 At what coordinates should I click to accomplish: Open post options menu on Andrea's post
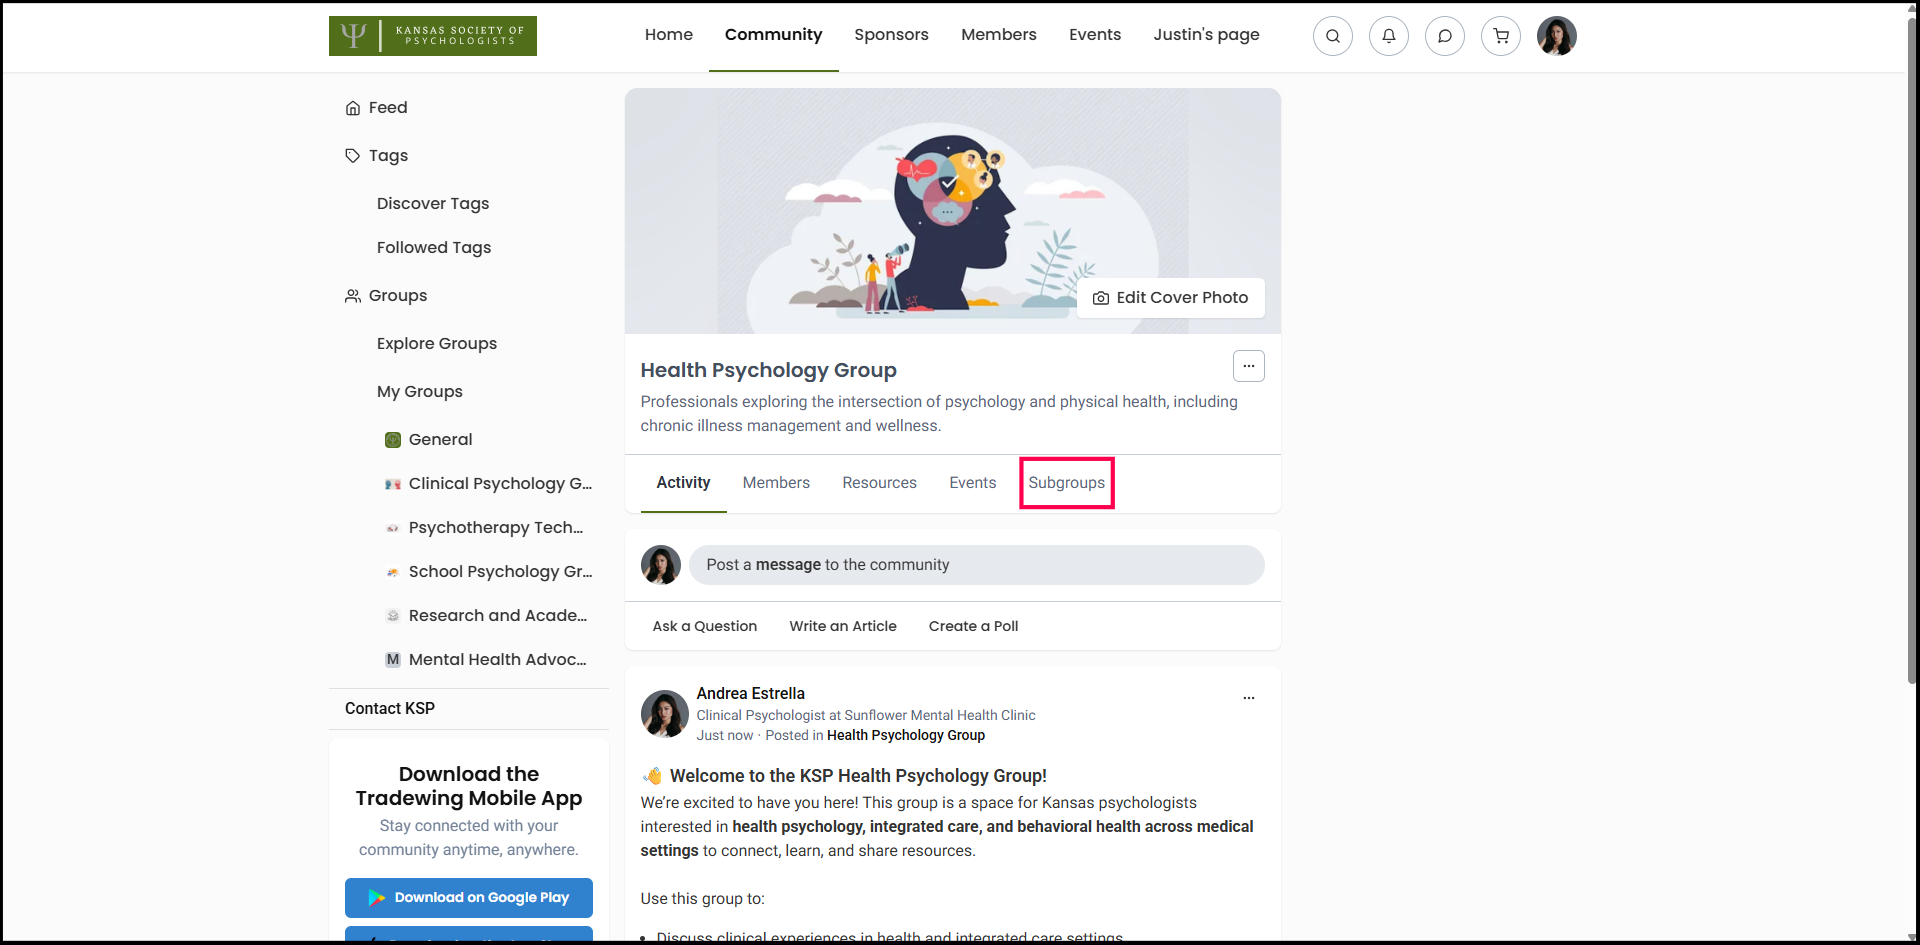[1248, 698]
